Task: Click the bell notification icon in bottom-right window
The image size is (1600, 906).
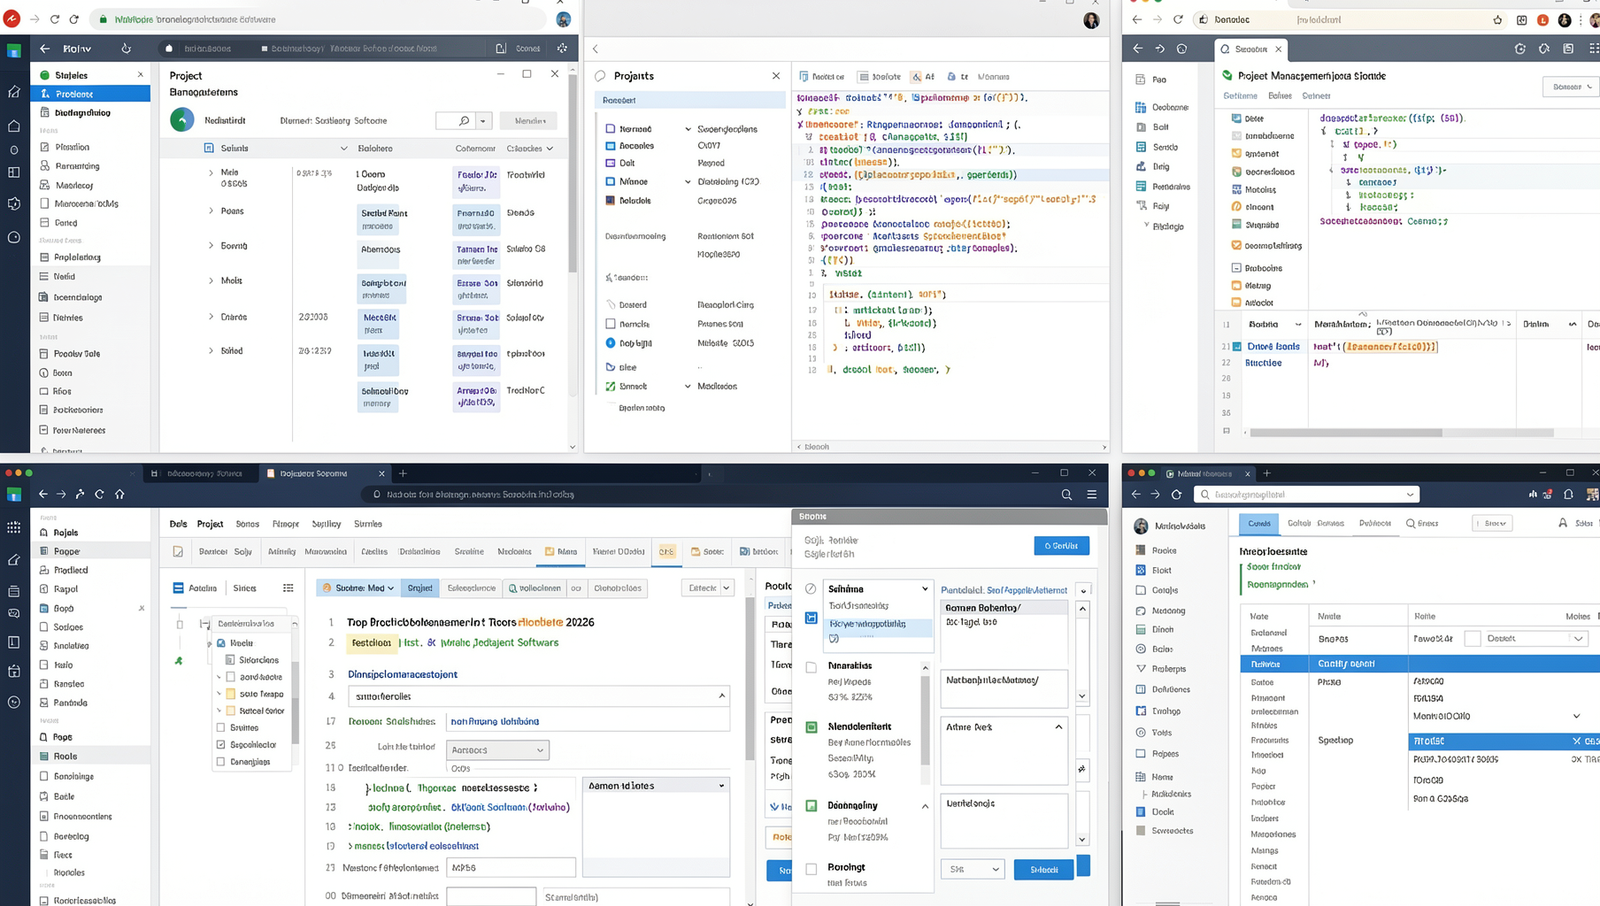Action: point(1568,494)
